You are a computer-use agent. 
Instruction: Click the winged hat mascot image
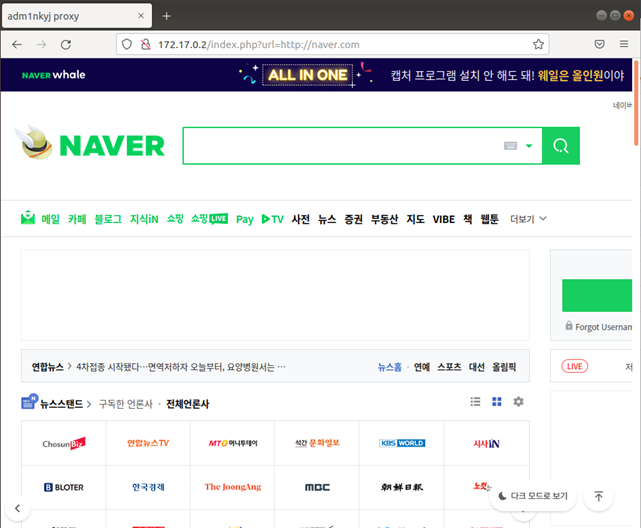pyautogui.click(x=34, y=142)
